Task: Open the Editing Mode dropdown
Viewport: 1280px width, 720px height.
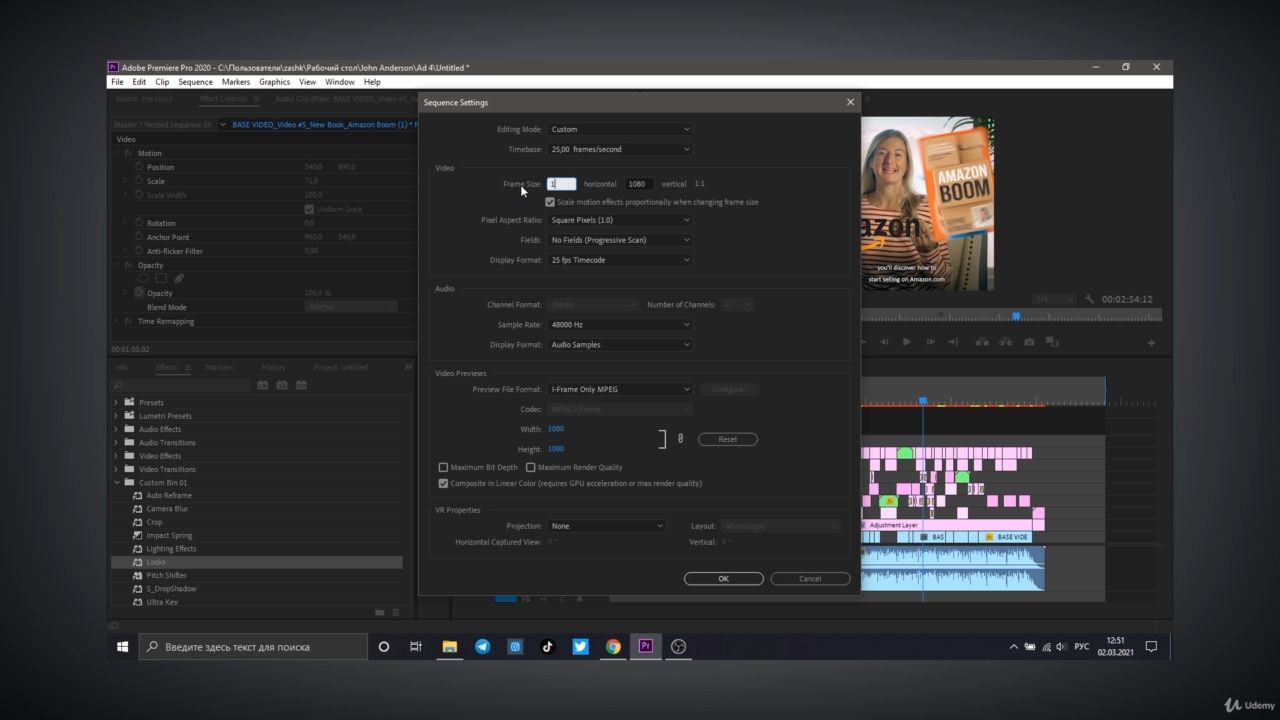Action: tap(620, 129)
